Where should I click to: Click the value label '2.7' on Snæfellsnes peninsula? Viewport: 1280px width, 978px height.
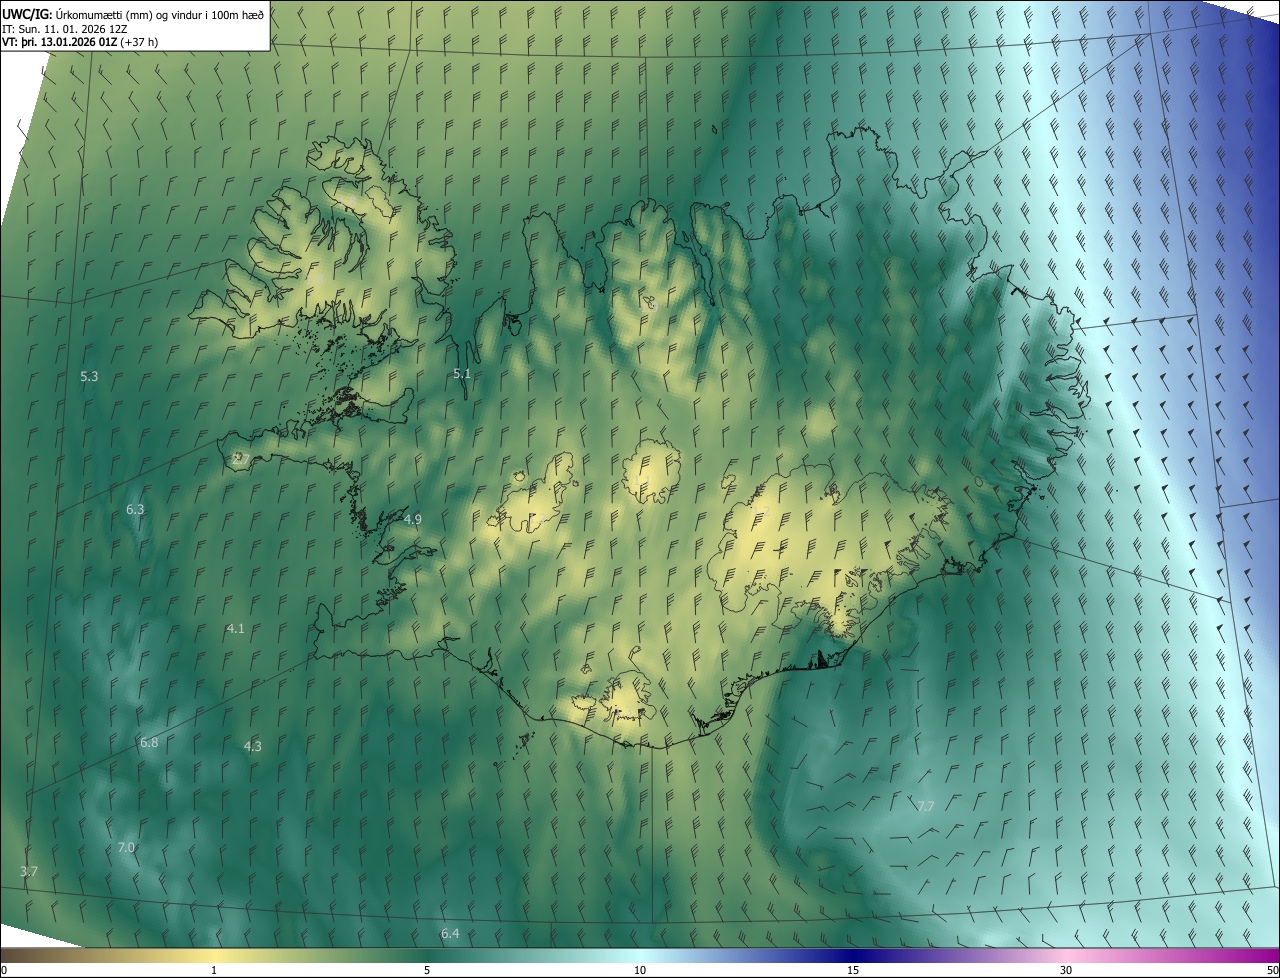point(239,458)
